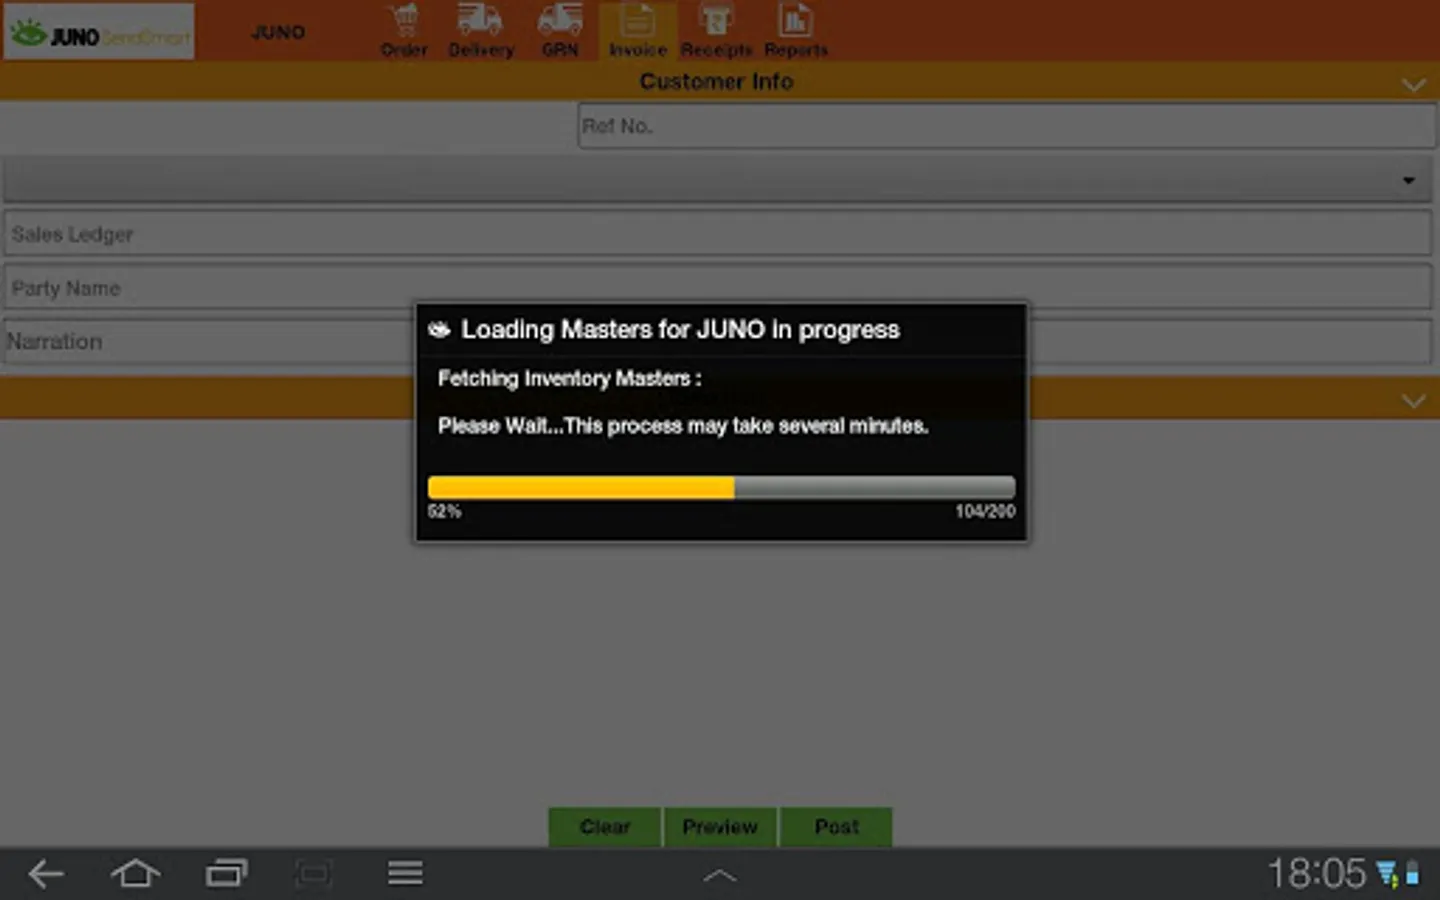The image size is (1440, 900).
Task: Tap the Android home icon
Action: coord(135,874)
